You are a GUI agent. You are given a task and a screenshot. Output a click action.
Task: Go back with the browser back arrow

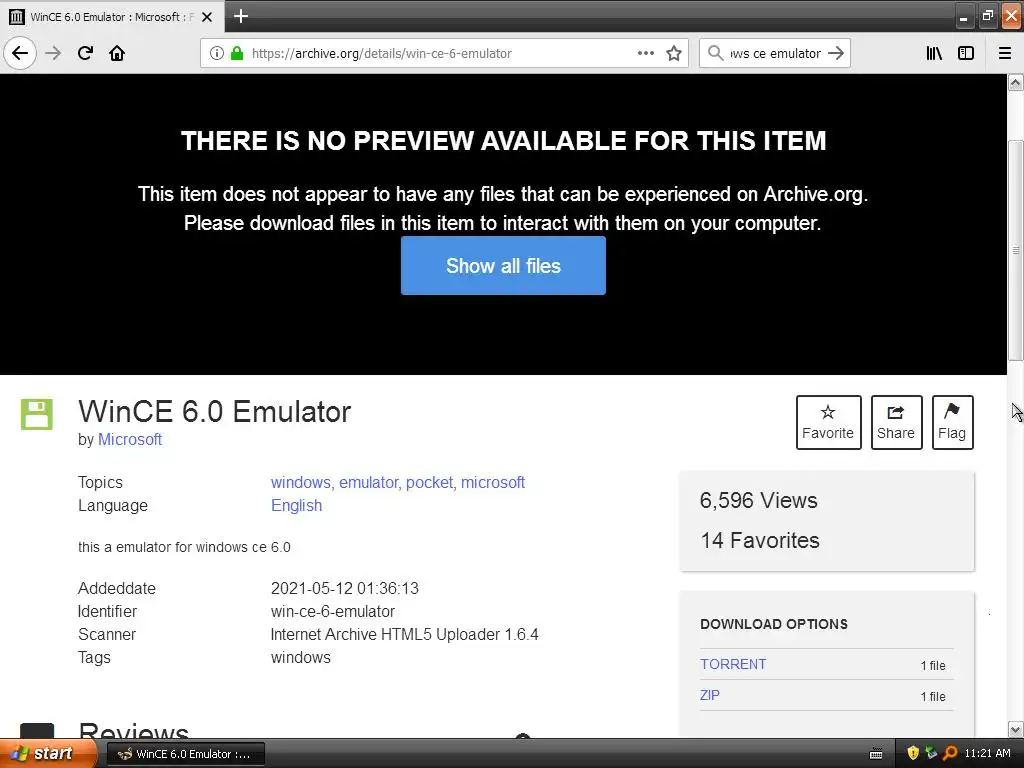[20, 53]
